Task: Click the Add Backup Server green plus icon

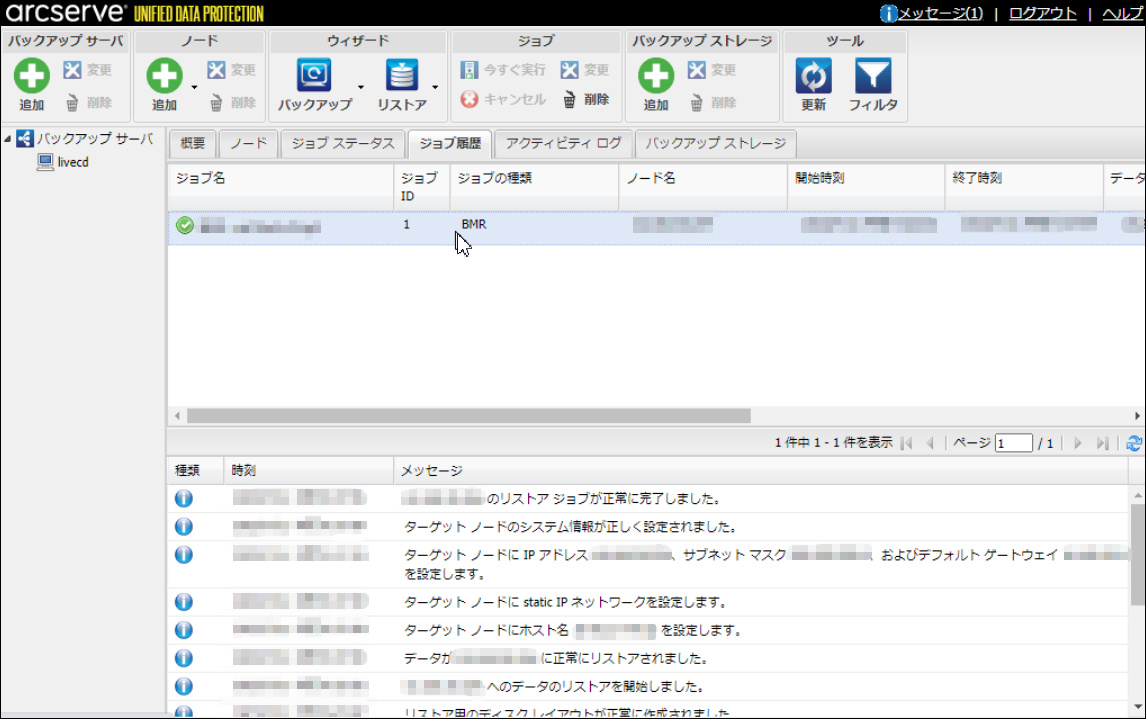Action: coord(31,76)
